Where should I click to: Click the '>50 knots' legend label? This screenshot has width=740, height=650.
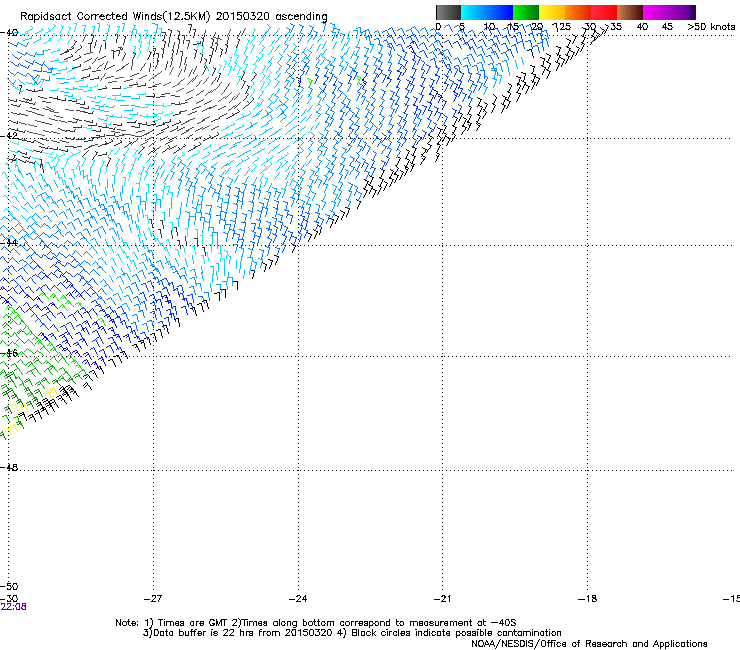711,26
